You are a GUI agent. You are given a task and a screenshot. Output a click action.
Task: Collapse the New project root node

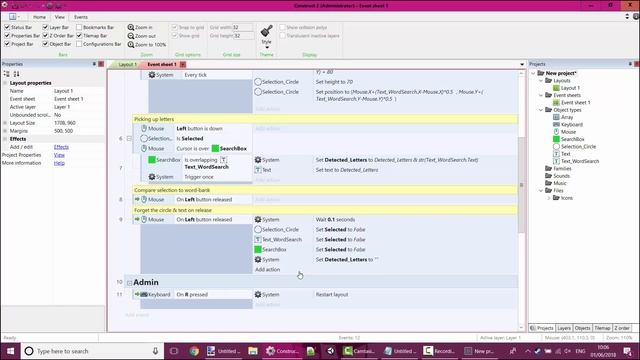coord(533,73)
